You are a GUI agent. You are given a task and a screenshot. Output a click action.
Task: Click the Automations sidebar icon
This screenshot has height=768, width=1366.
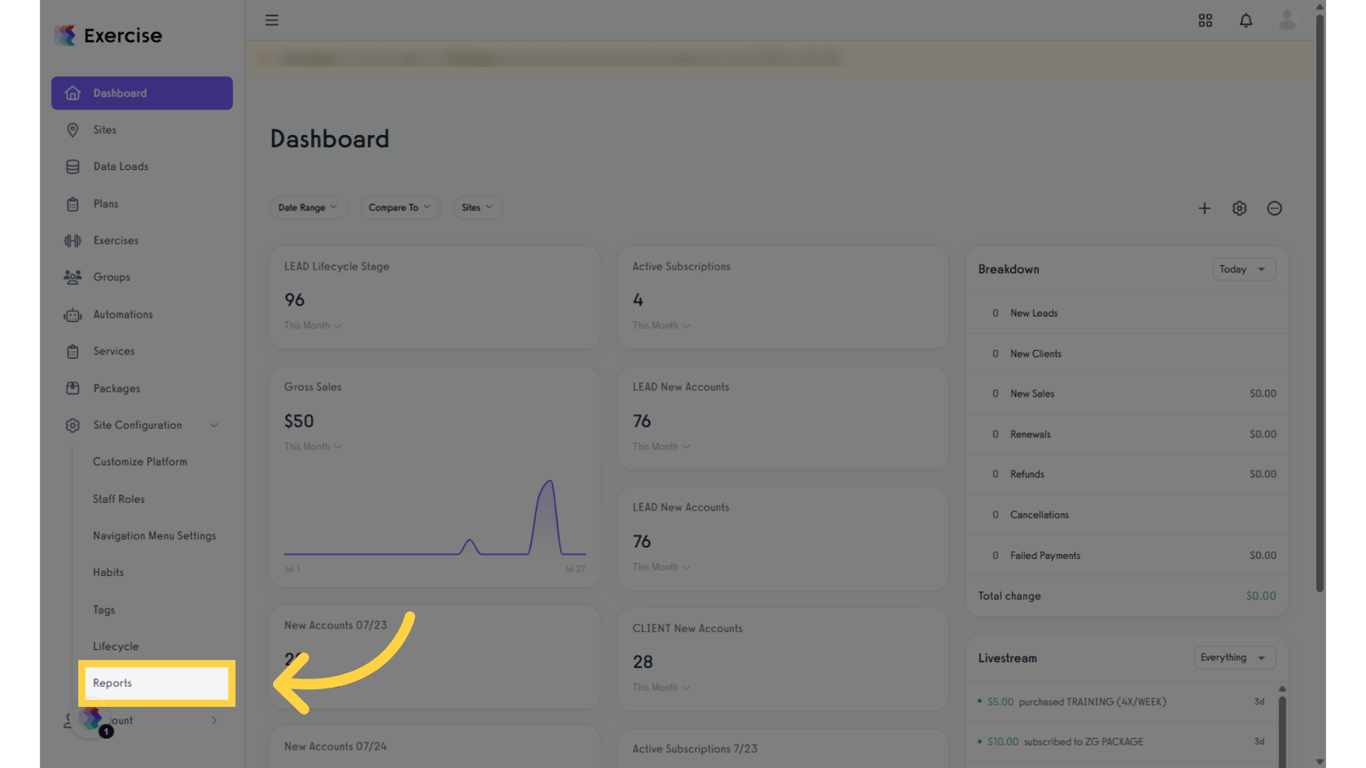tap(72, 314)
